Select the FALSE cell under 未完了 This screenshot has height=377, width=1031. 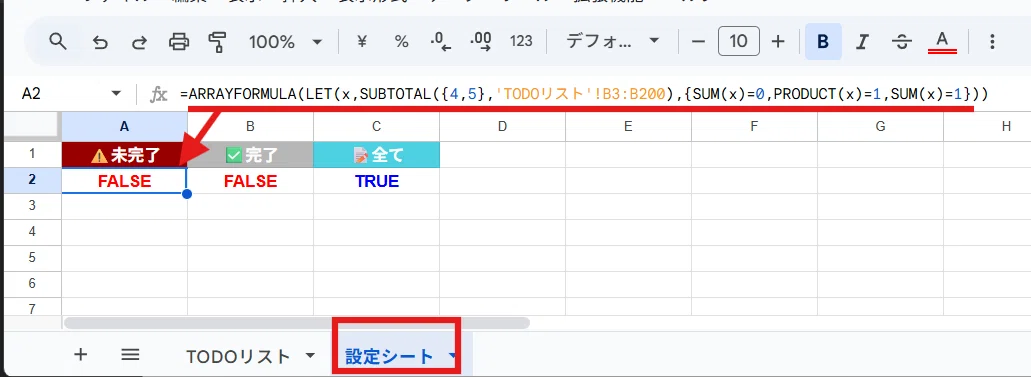(x=124, y=181)
